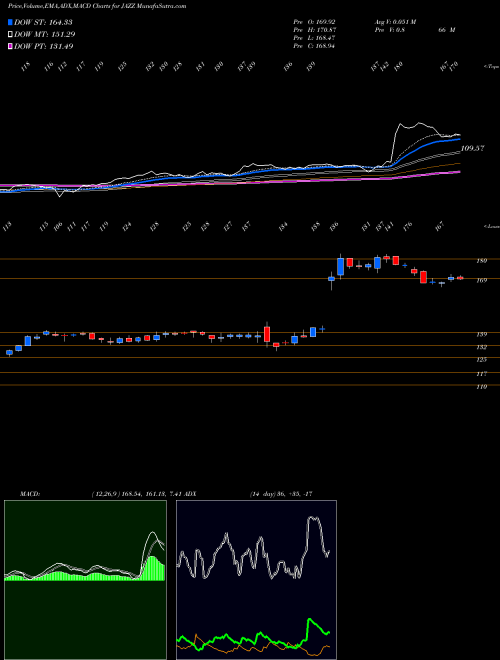Click the blue DOW ST legend swatch
Screen dimensions: 500x660
(x=10, y=22)
